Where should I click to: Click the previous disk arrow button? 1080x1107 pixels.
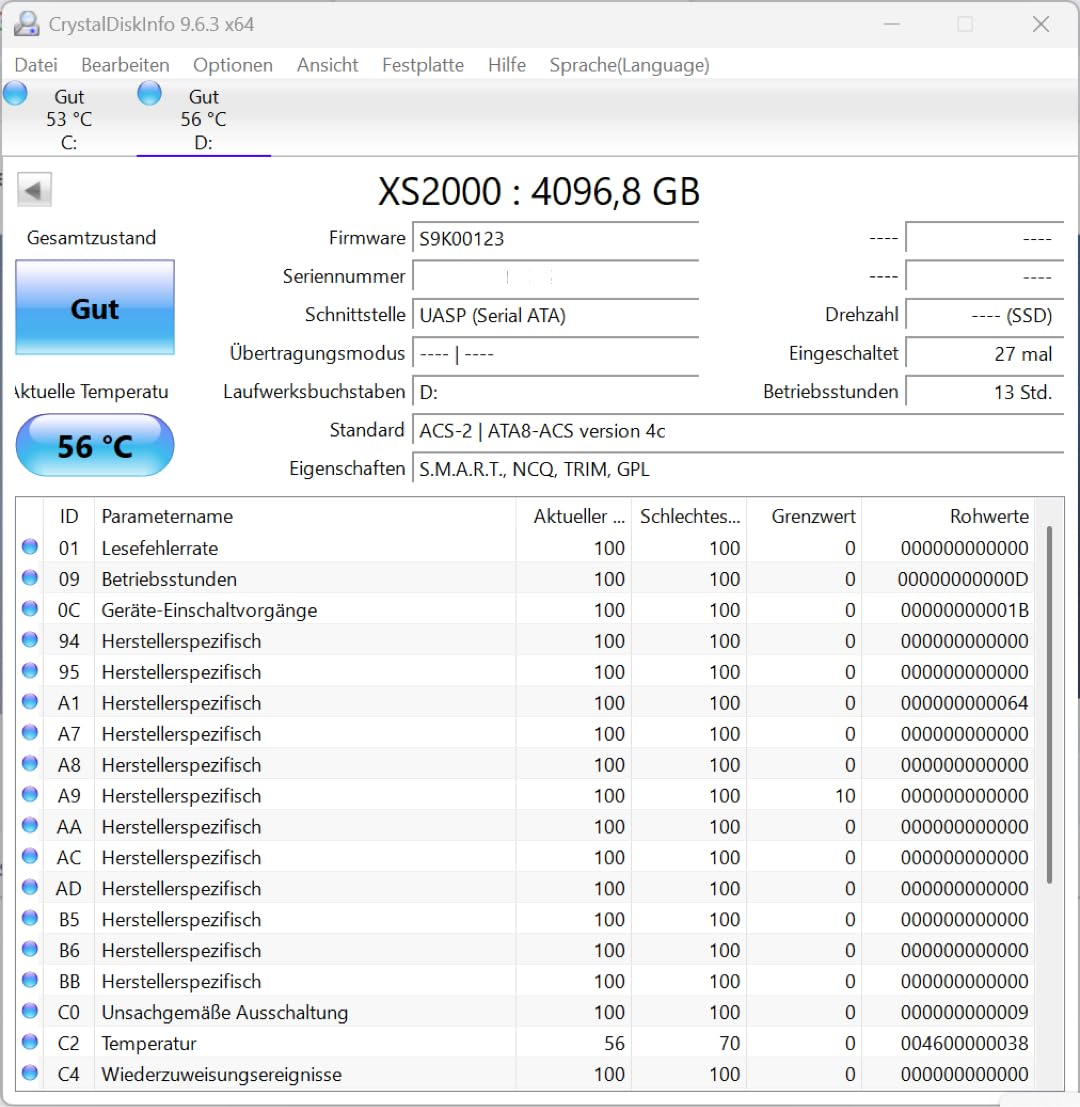point(34,190)
